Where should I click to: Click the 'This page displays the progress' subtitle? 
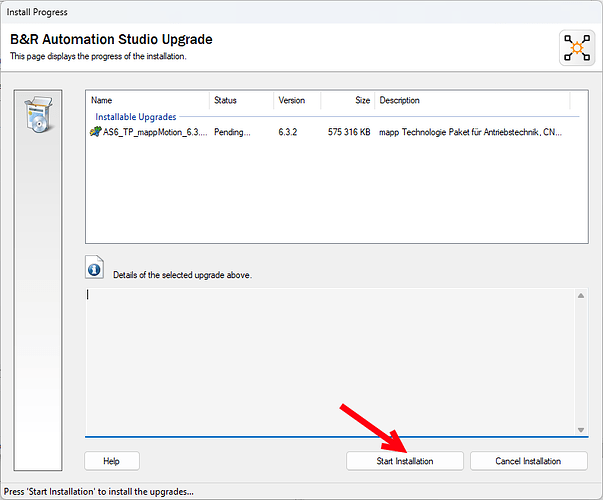(98, 56)
